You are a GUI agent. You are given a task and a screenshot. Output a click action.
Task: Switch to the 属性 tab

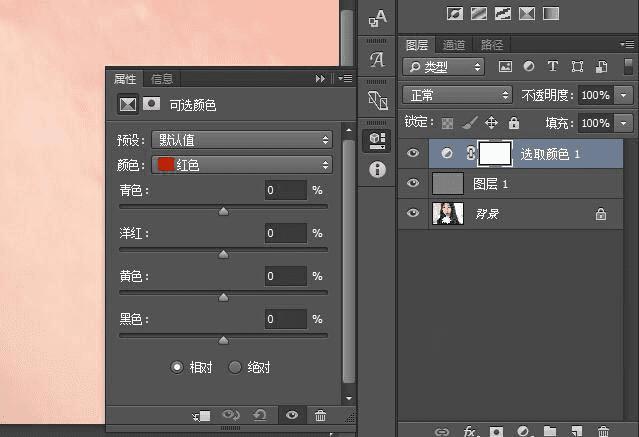(x=125, y=79)
